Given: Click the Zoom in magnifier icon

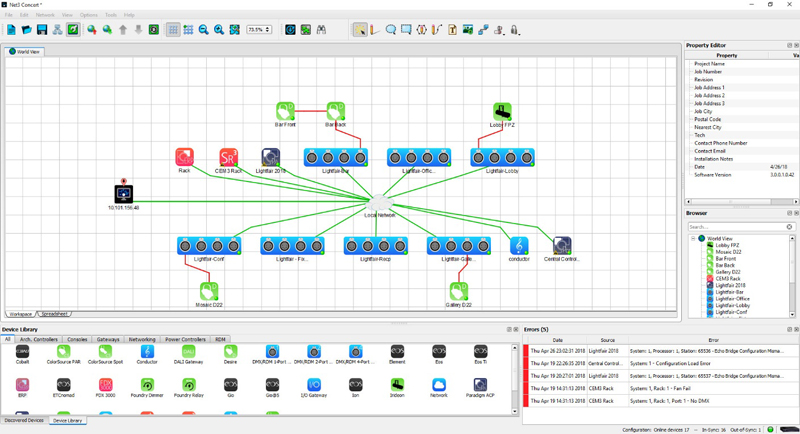Looking at the screenshot, I should pyautogui.click(x=219, y=30).
